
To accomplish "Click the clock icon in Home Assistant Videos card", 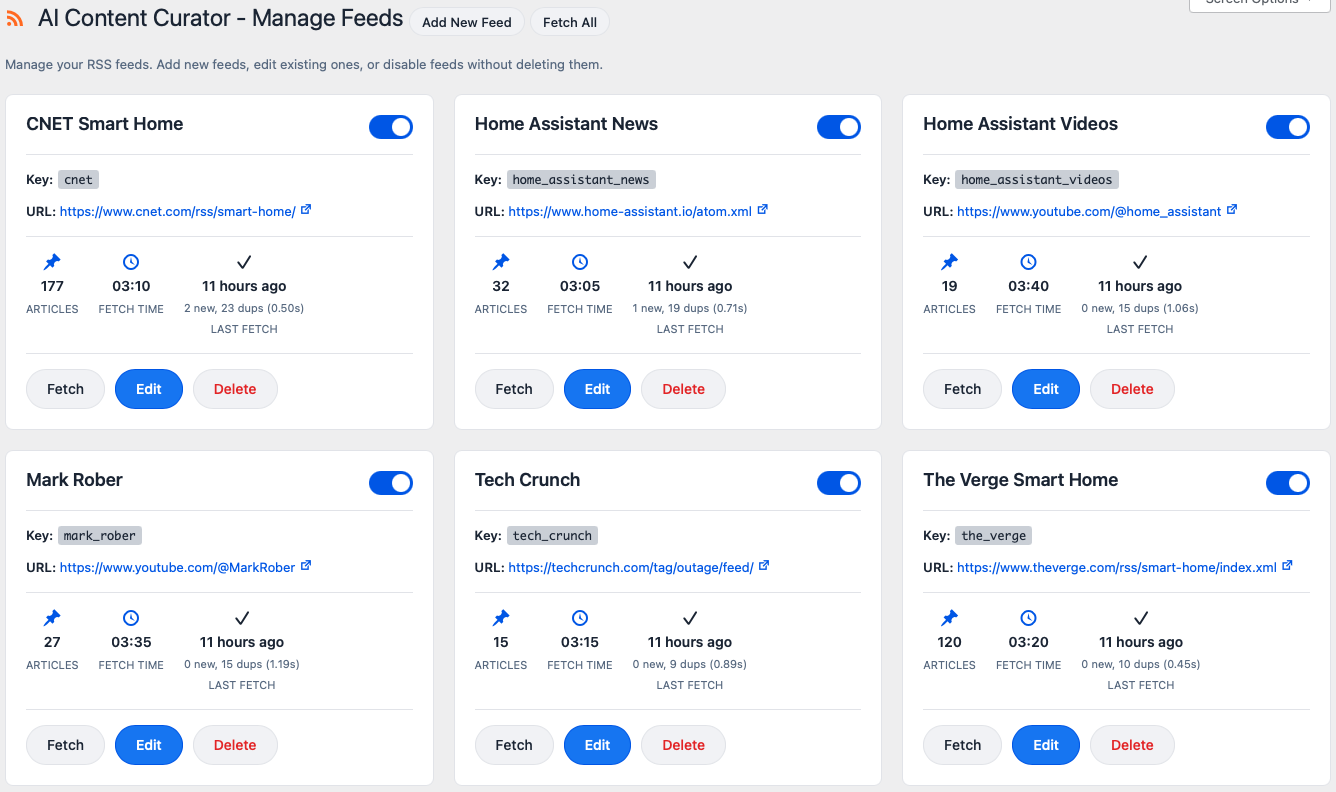I will [x=1029, y=262].
